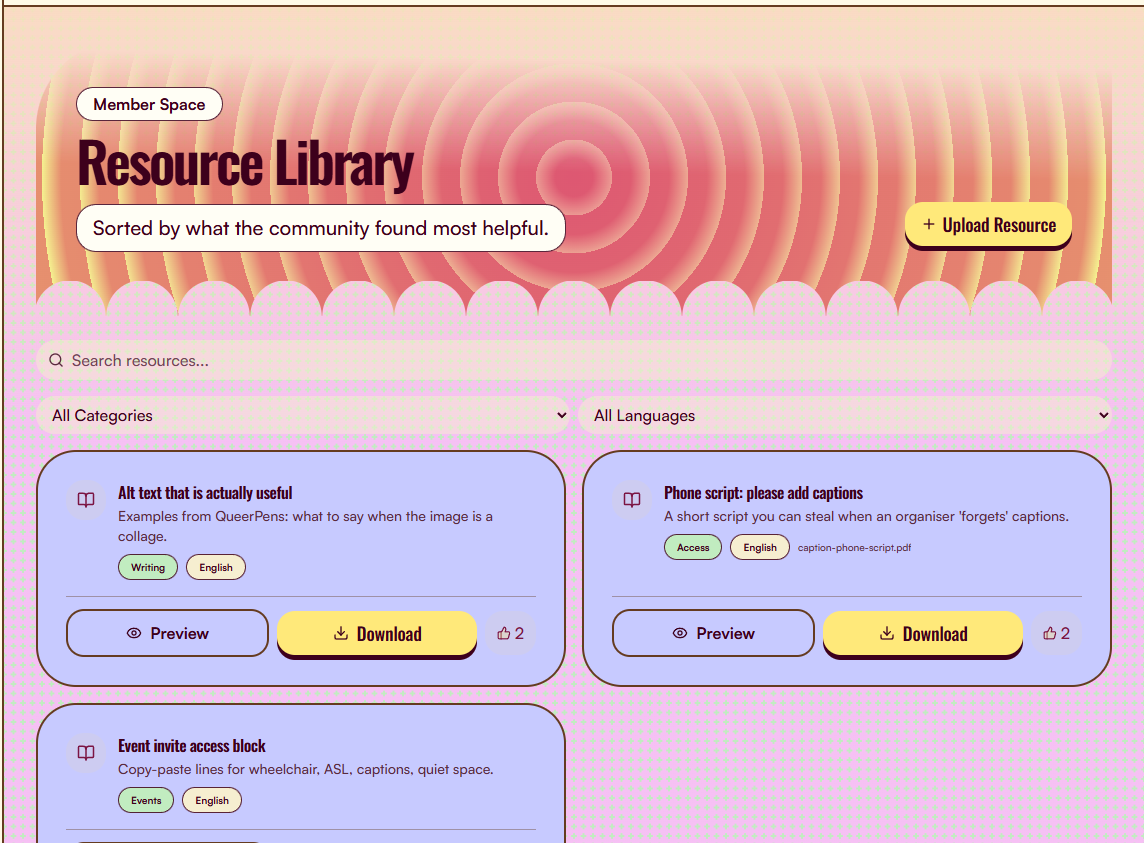
Task: Select the Writing tag on Alt text card
Action: (x=148, y=567)
